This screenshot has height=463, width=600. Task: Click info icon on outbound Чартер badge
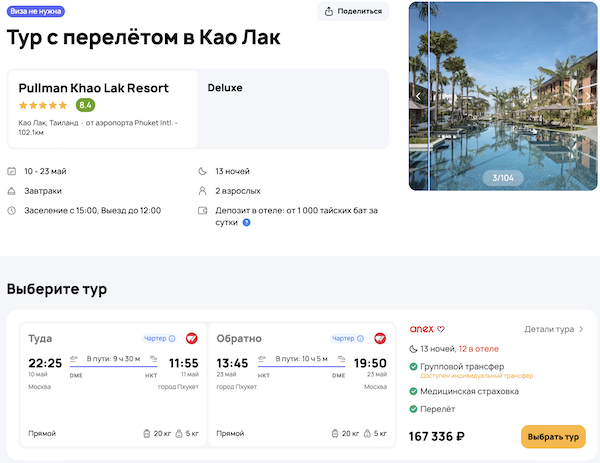click(x=172, y=339)
